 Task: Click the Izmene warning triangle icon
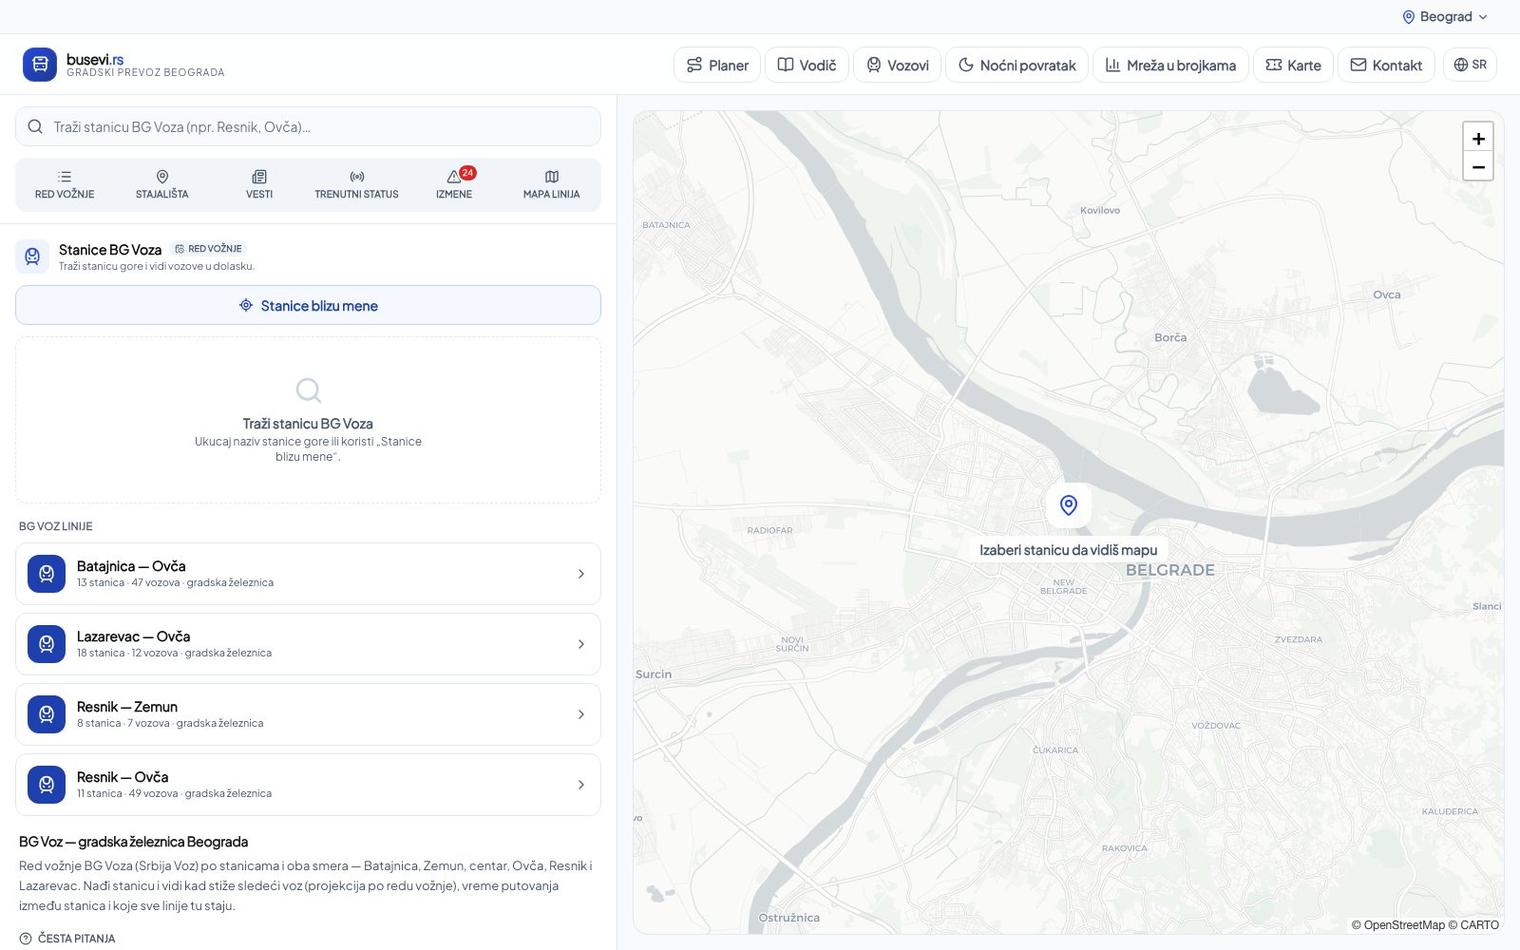[453, 177]
